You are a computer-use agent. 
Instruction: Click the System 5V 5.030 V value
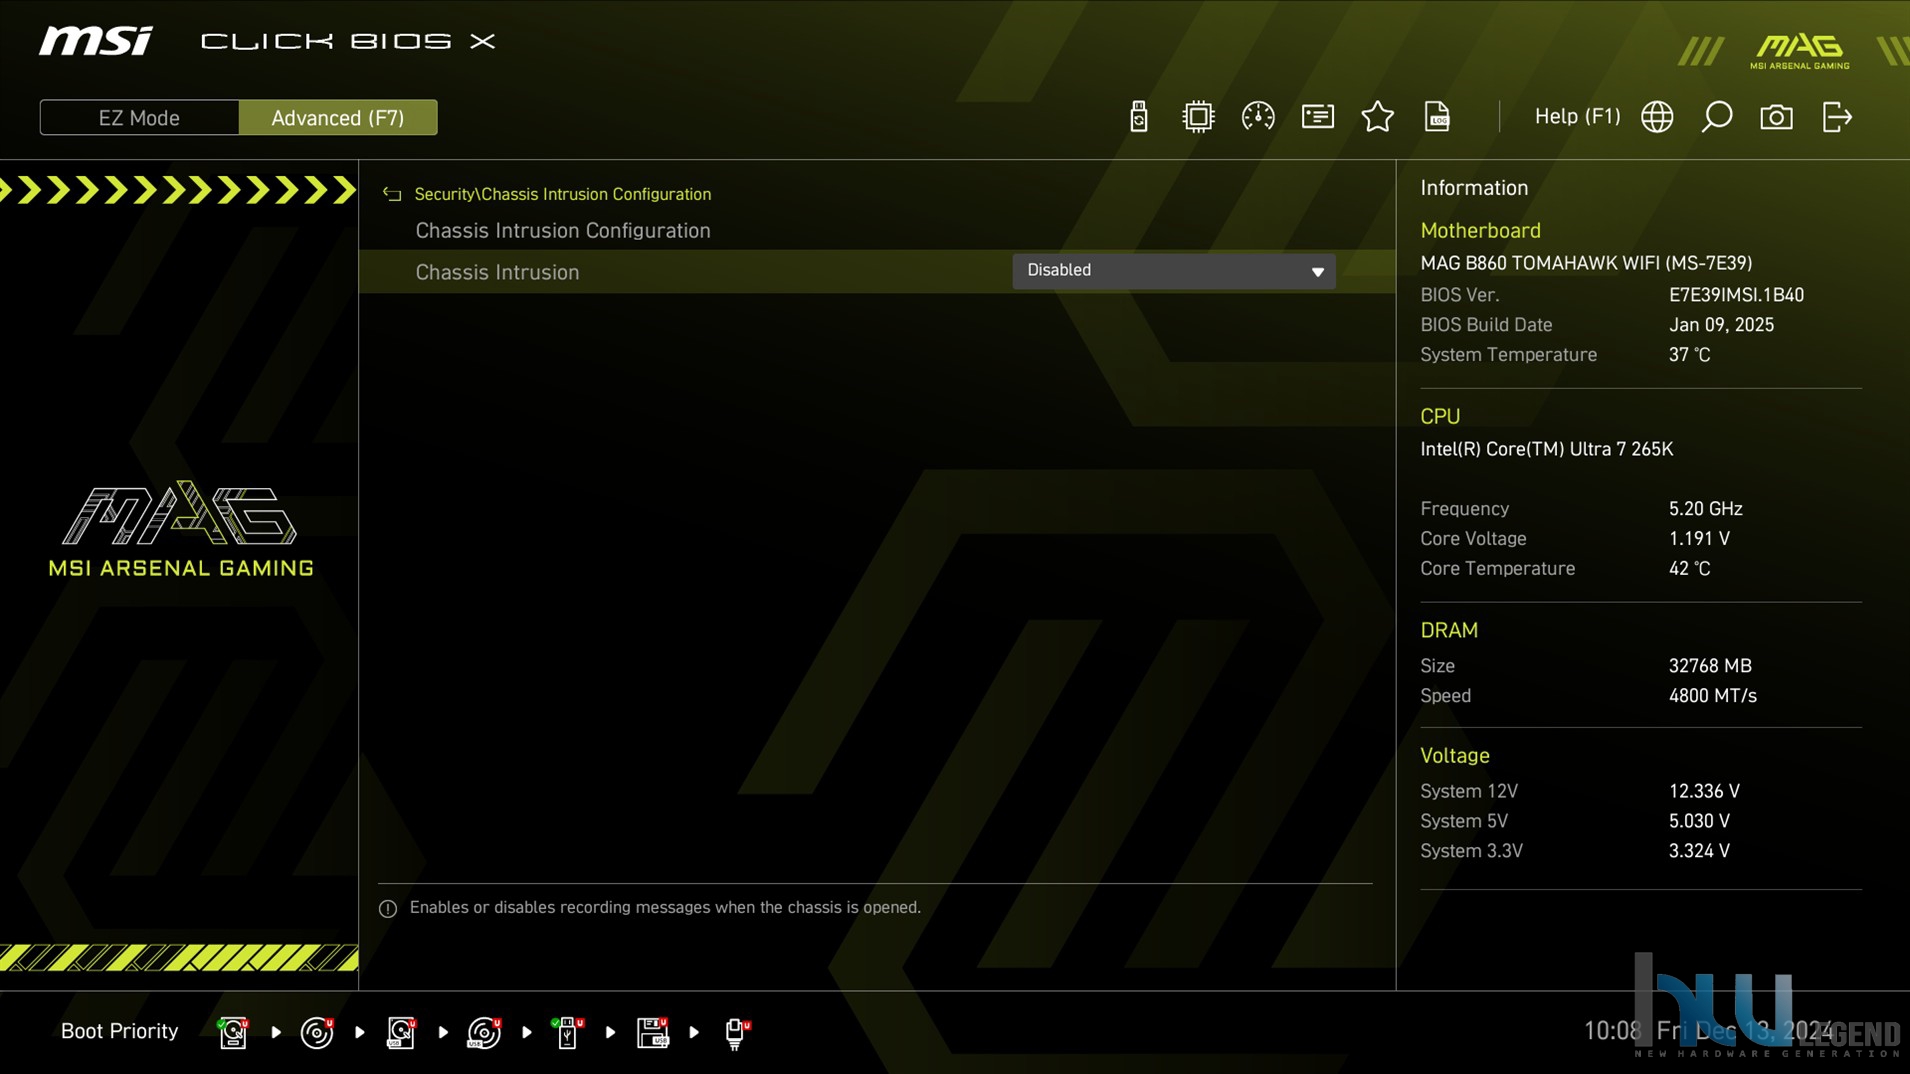1699,821
